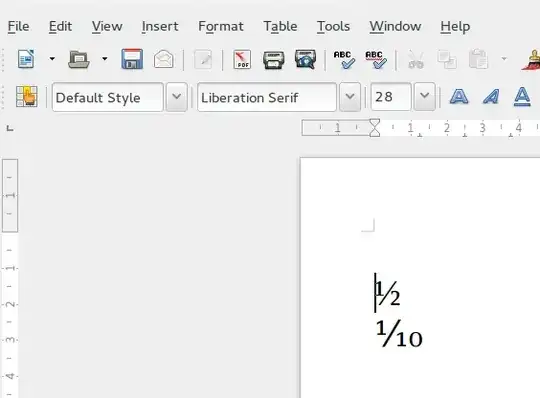Open the Tools menu
The image size is (540, 398).
tap(333, 26)
